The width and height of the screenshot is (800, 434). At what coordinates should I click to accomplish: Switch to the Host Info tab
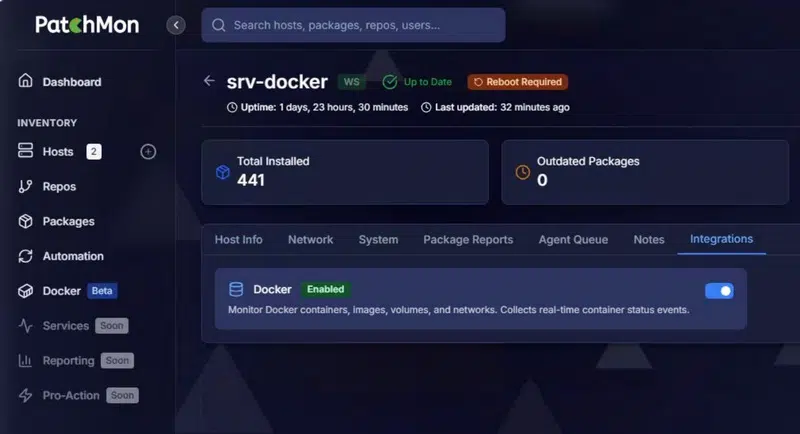pyautogui.click(x=238, y=240)
